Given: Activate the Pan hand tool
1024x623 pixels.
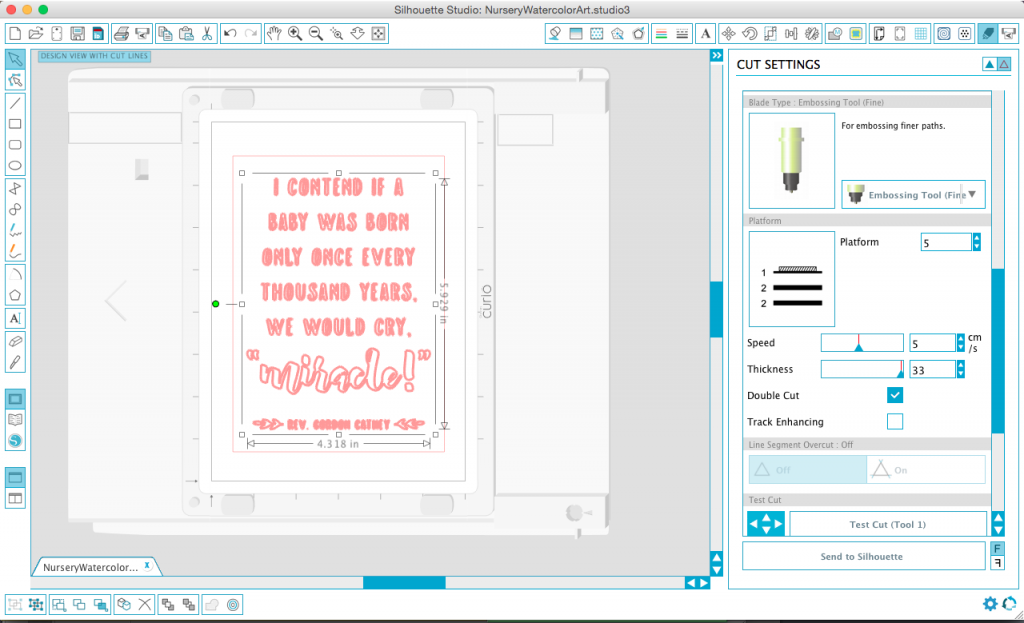Looking at the screenshot, I should click(274, 33).
